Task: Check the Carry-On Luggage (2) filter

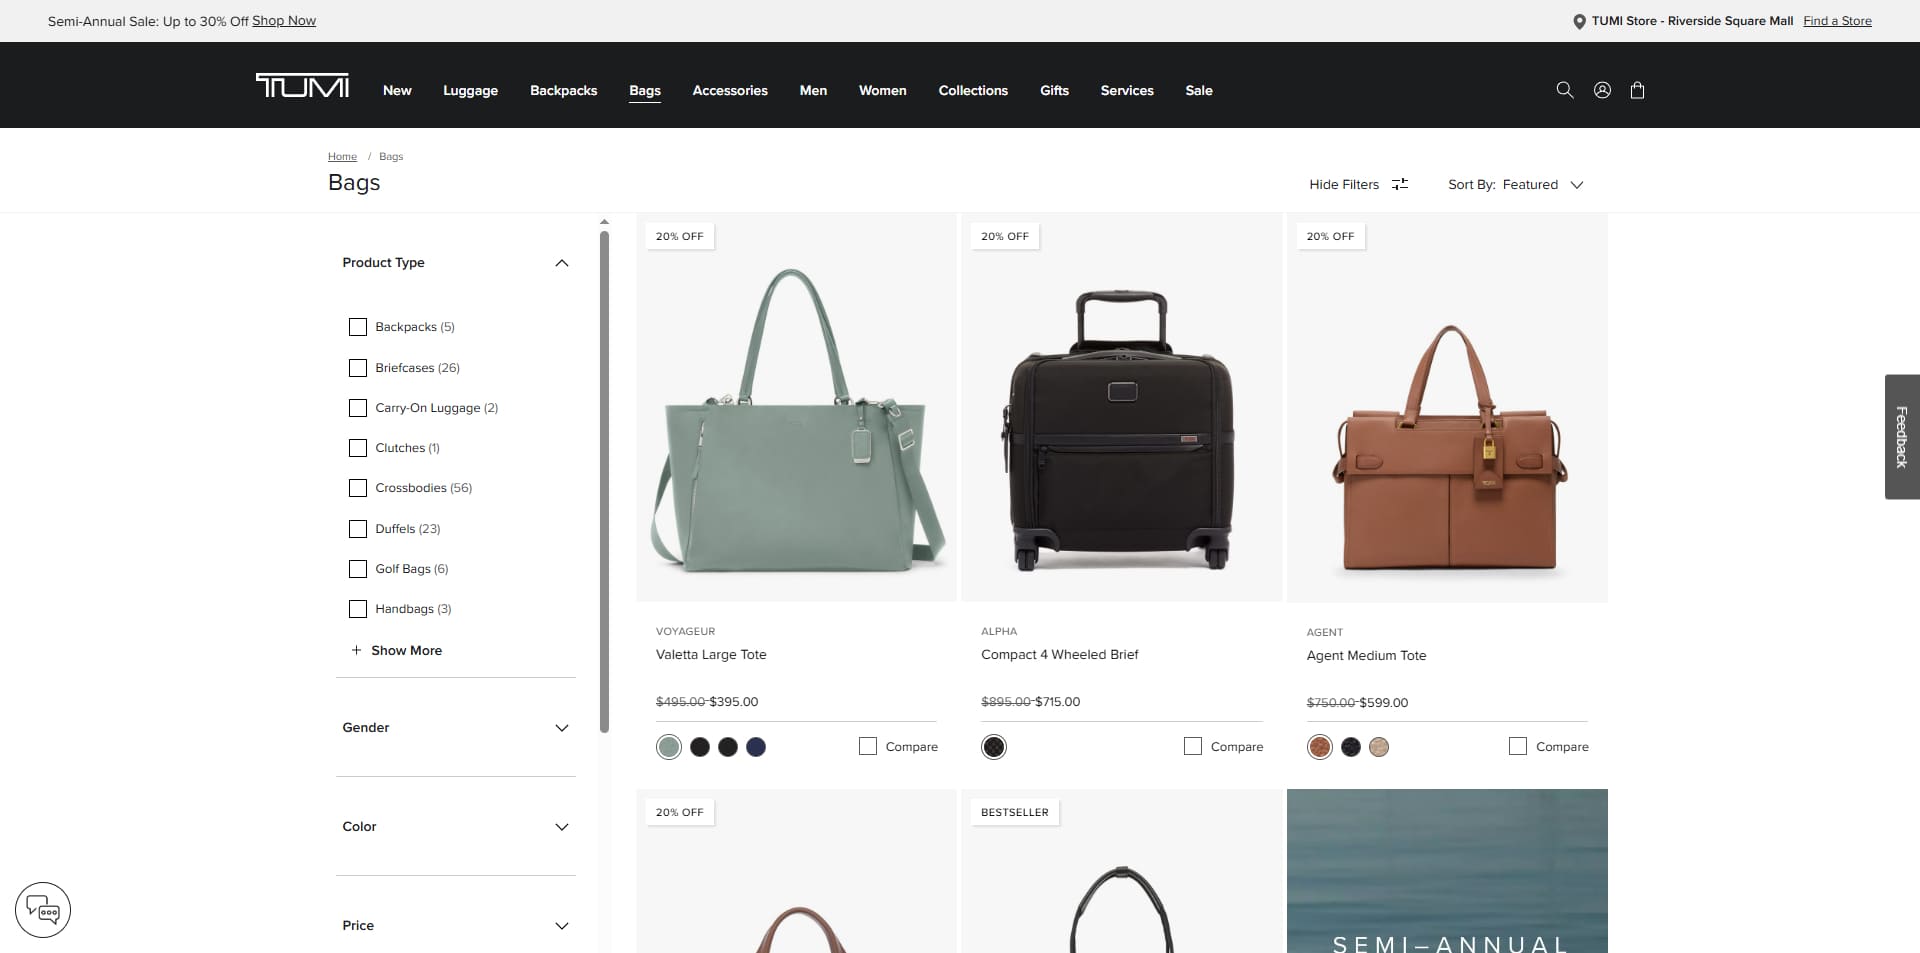Action: (357, 408)
